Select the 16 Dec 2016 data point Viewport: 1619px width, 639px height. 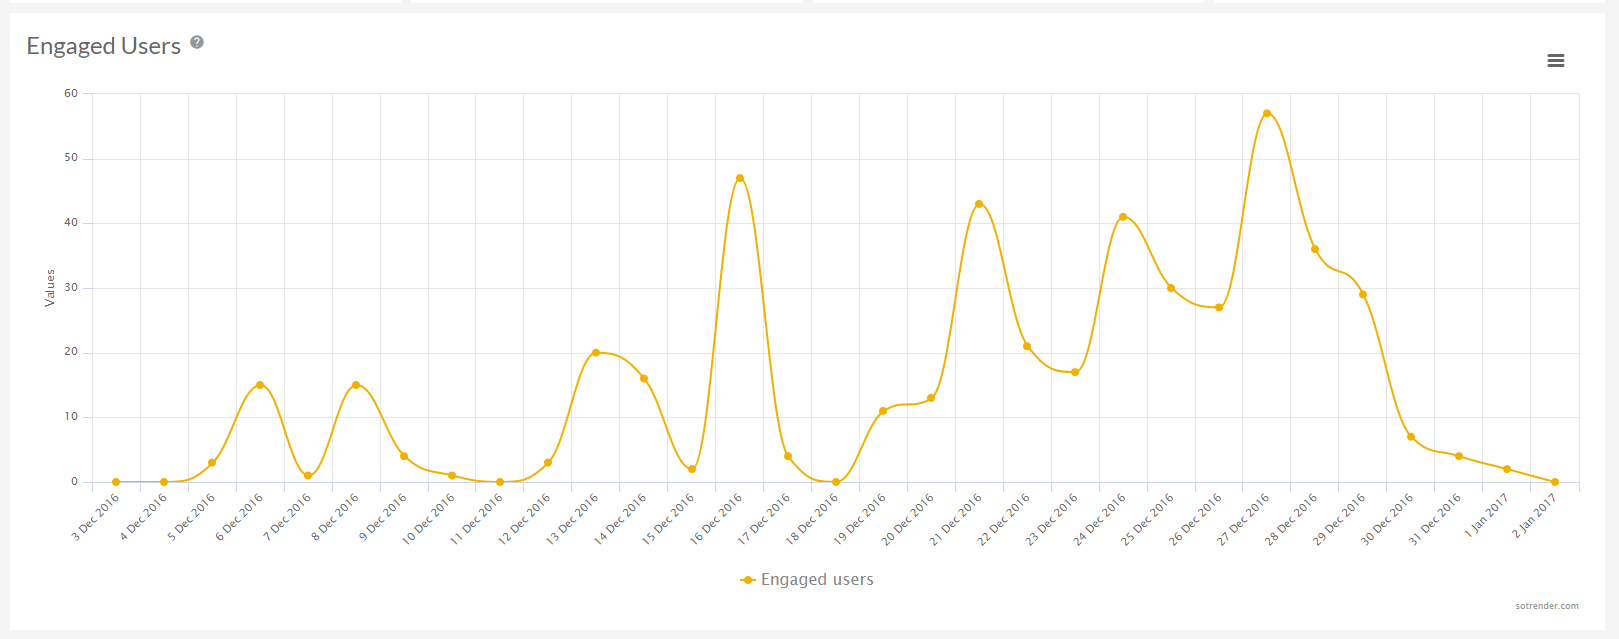[740, 178]
